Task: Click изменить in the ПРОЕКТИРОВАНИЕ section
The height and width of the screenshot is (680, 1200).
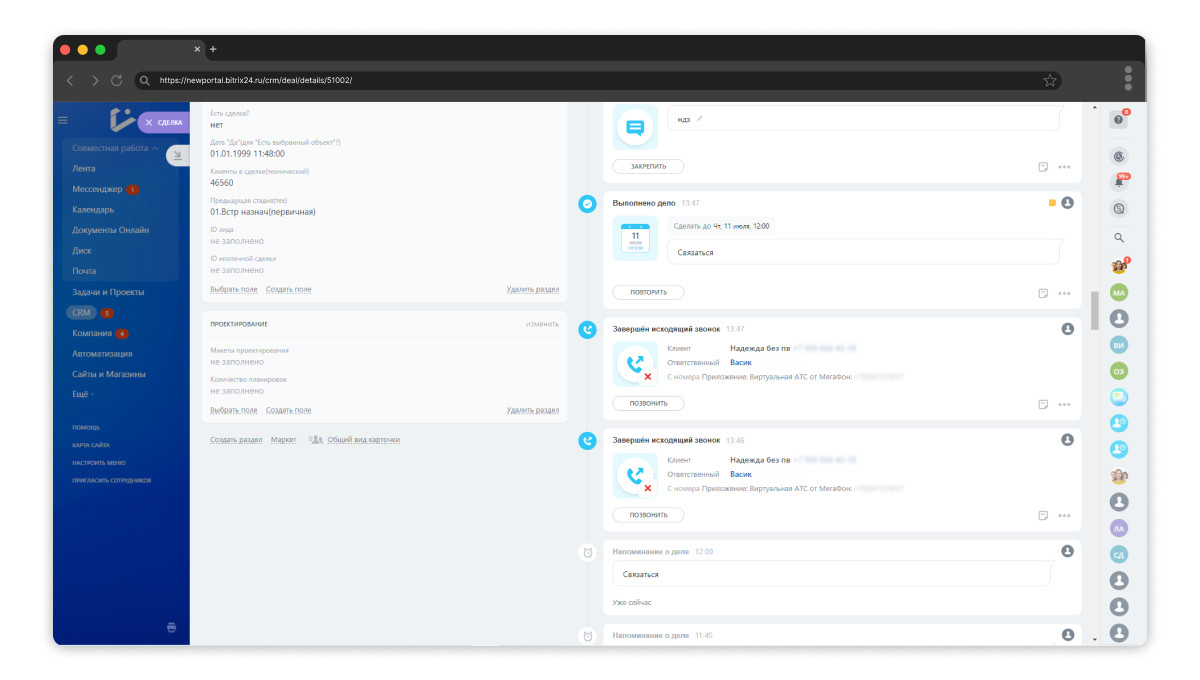Action: [x=543, y=324]
